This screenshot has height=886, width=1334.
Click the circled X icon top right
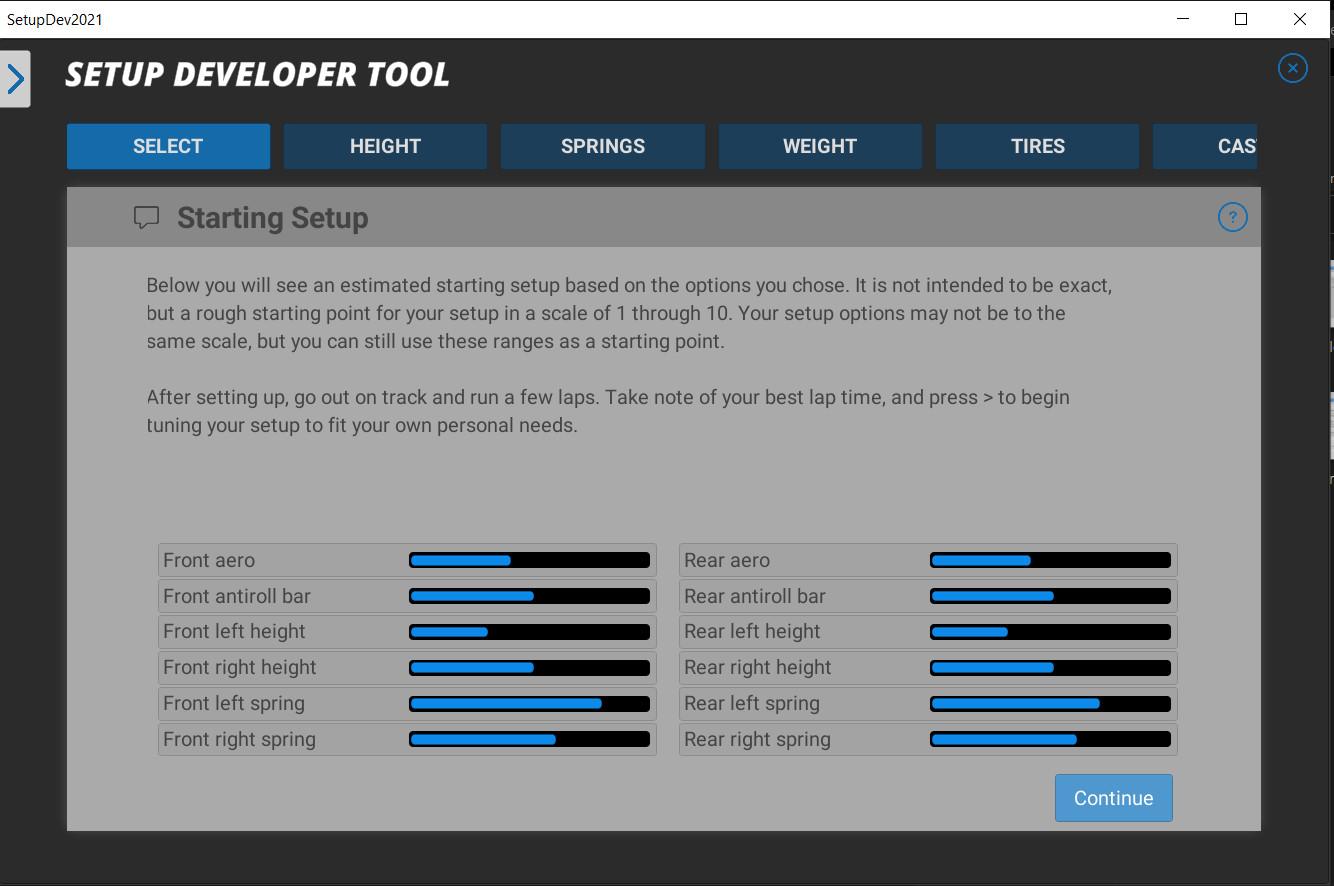click(1292, 68)
